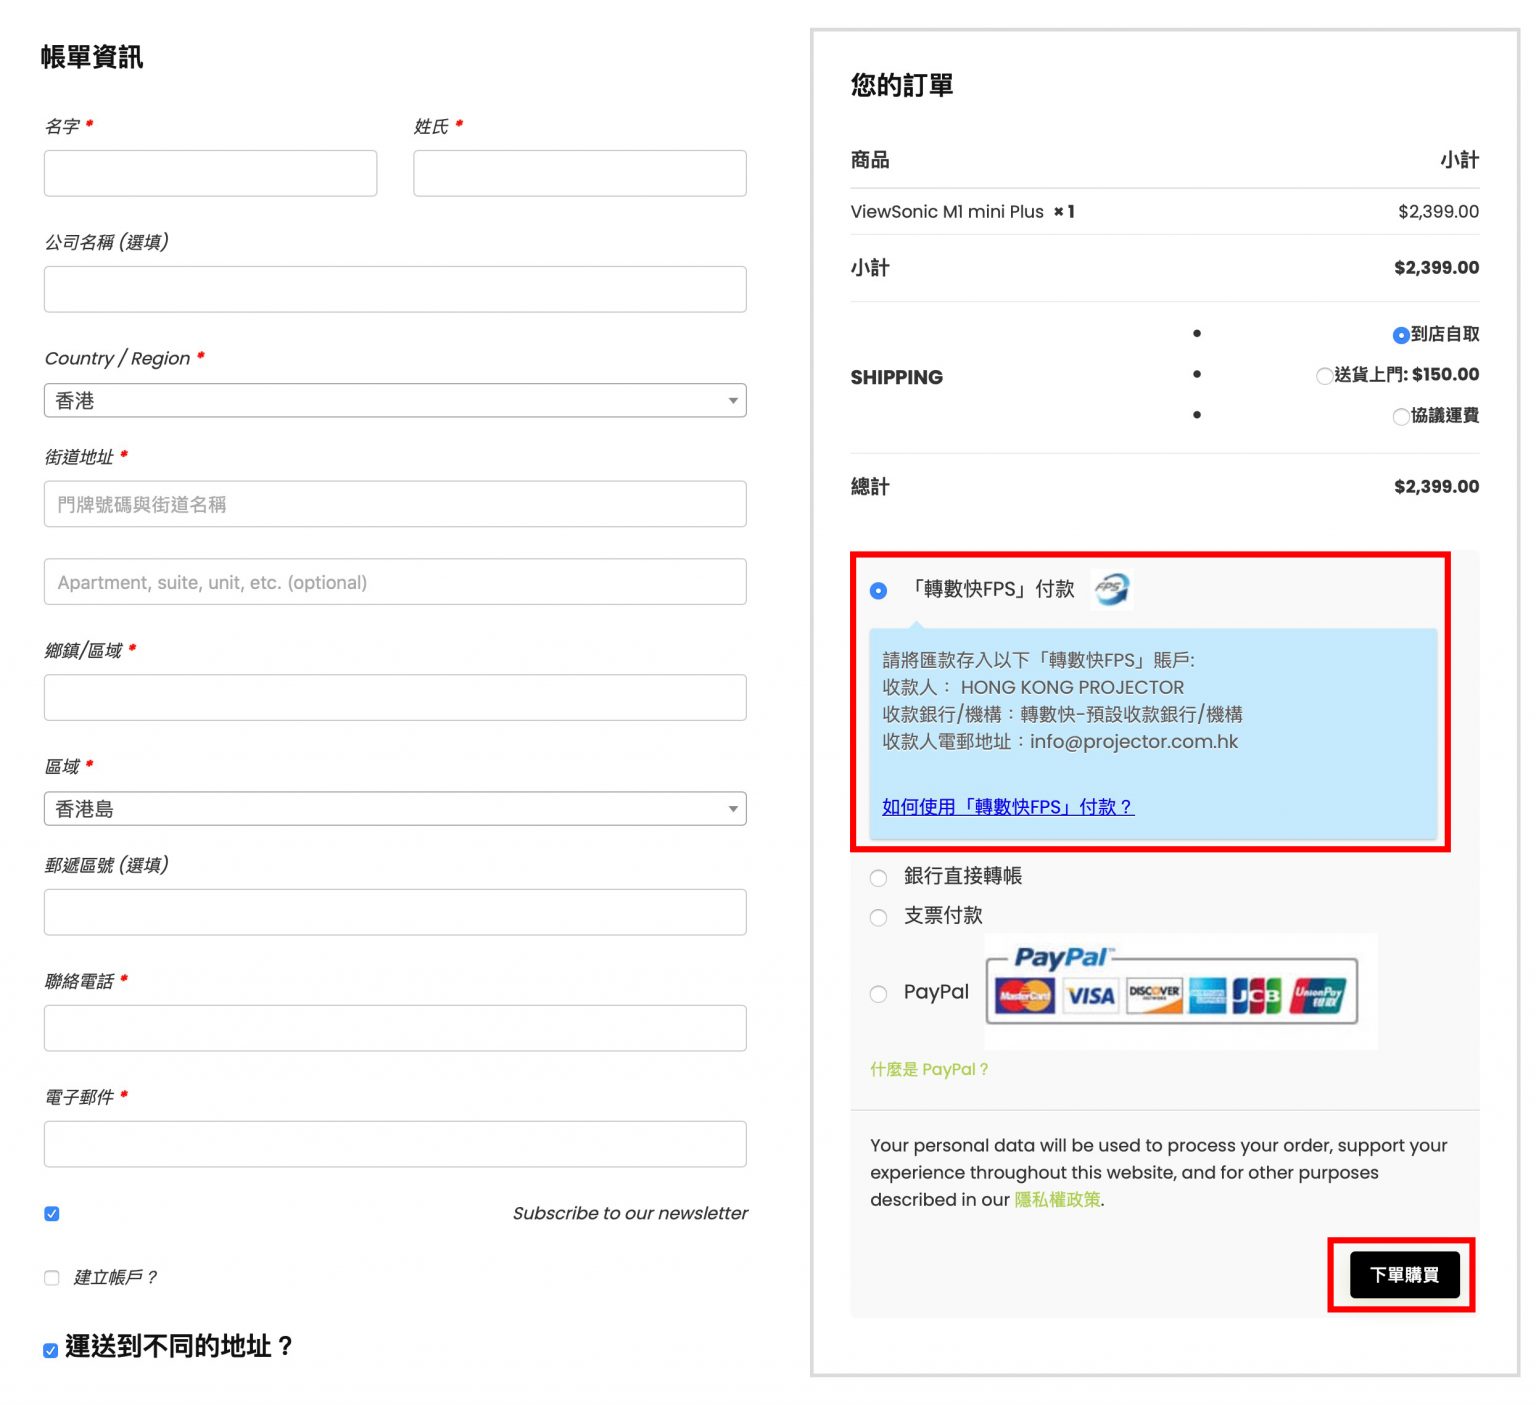Focus the 公司名稱 company name field
The width and height of the screenshot is (1536, 1405).
pos(395,289)
